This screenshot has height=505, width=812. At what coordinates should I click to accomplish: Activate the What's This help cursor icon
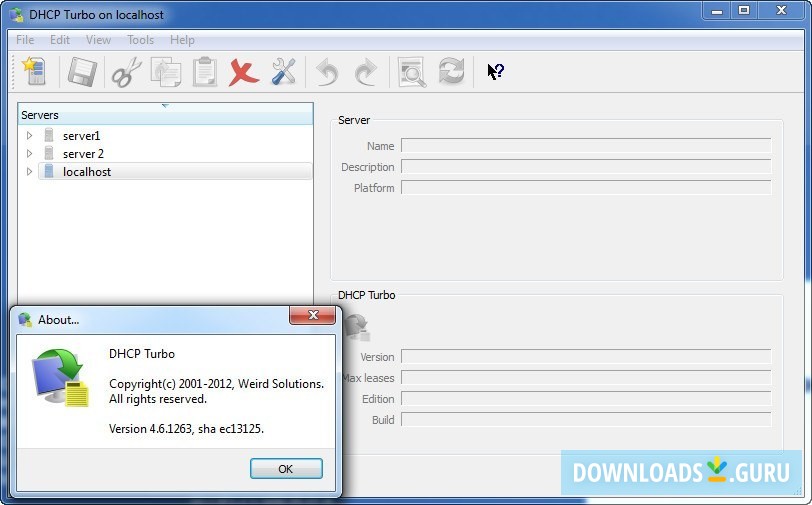pyautogui.click(x=495, y=71)
